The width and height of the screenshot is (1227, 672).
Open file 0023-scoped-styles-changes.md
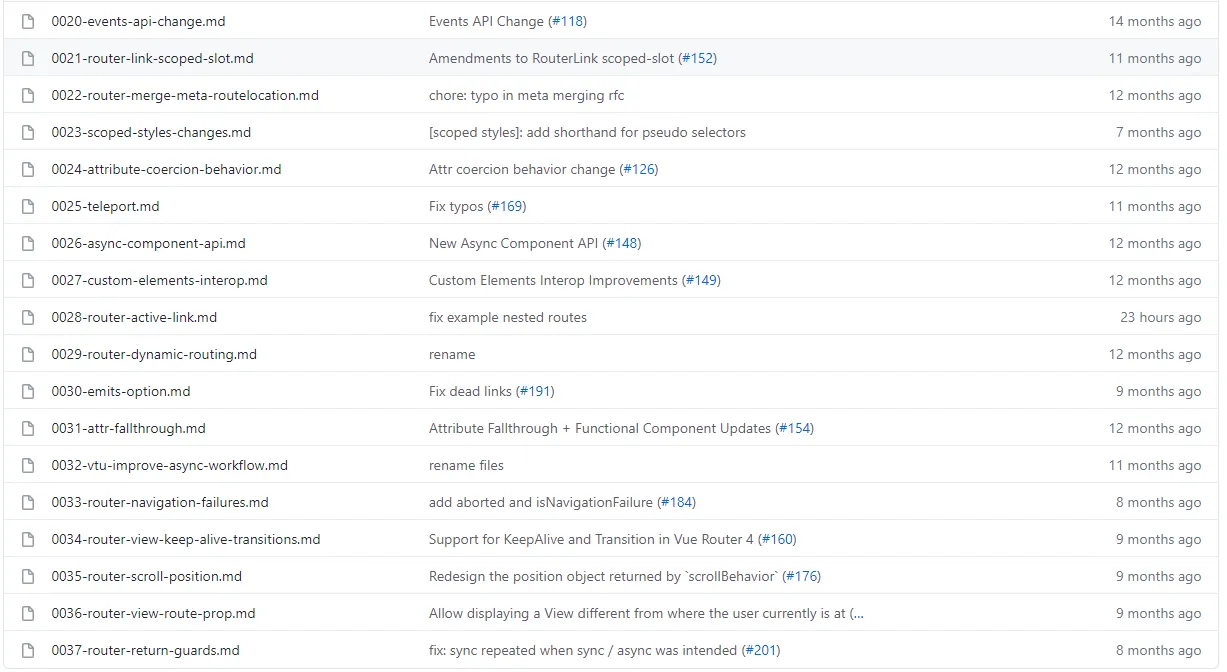tap(151, 132)
